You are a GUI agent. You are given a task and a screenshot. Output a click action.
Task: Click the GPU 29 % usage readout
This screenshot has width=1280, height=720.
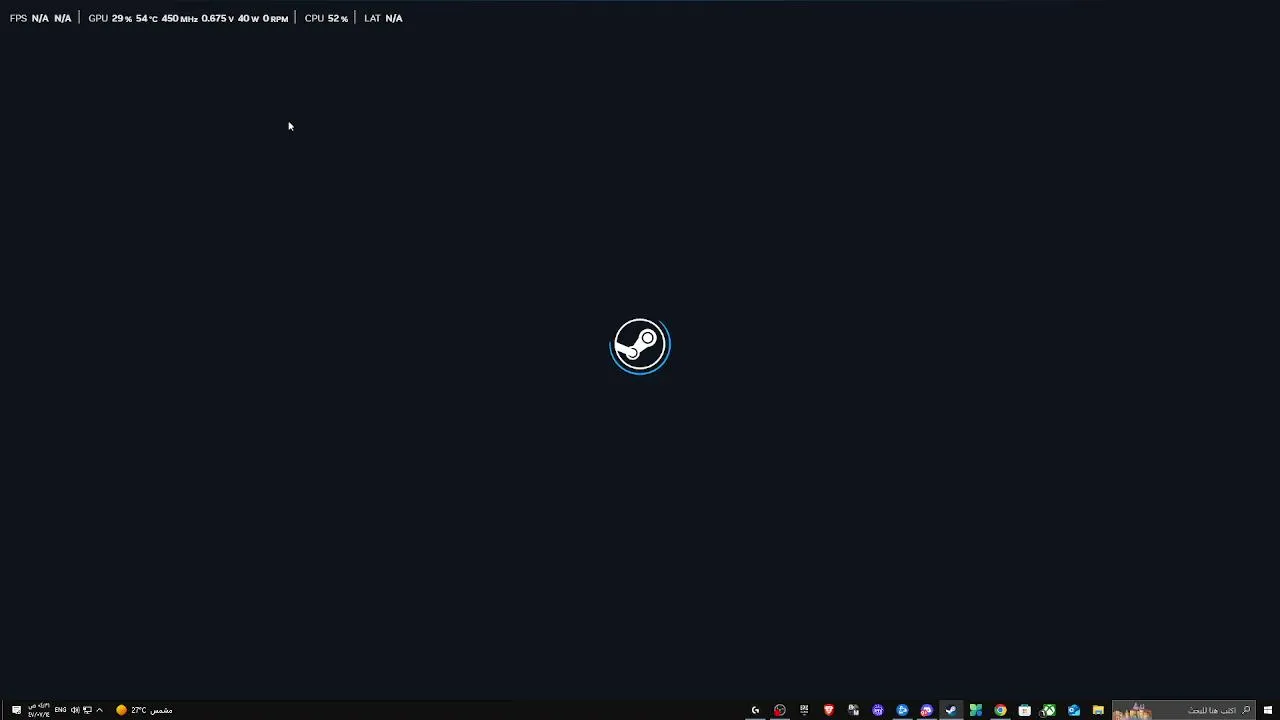click(110, 18)
